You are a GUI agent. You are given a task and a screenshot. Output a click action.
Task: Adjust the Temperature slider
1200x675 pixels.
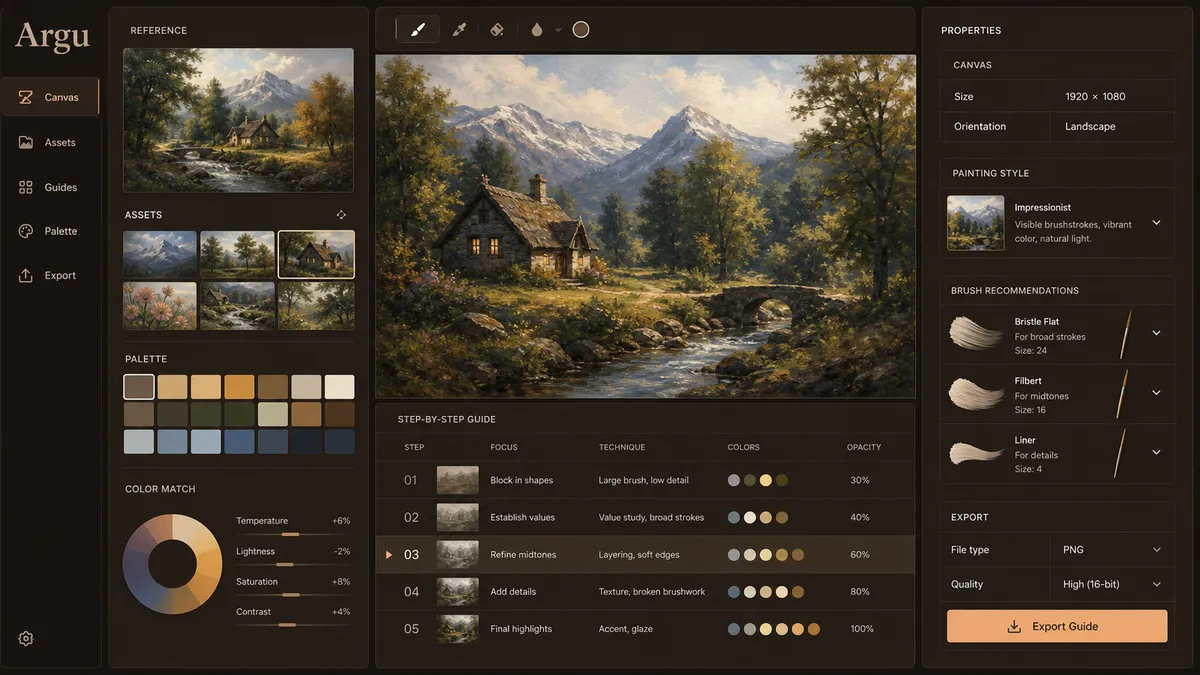(x=291, y=534)
